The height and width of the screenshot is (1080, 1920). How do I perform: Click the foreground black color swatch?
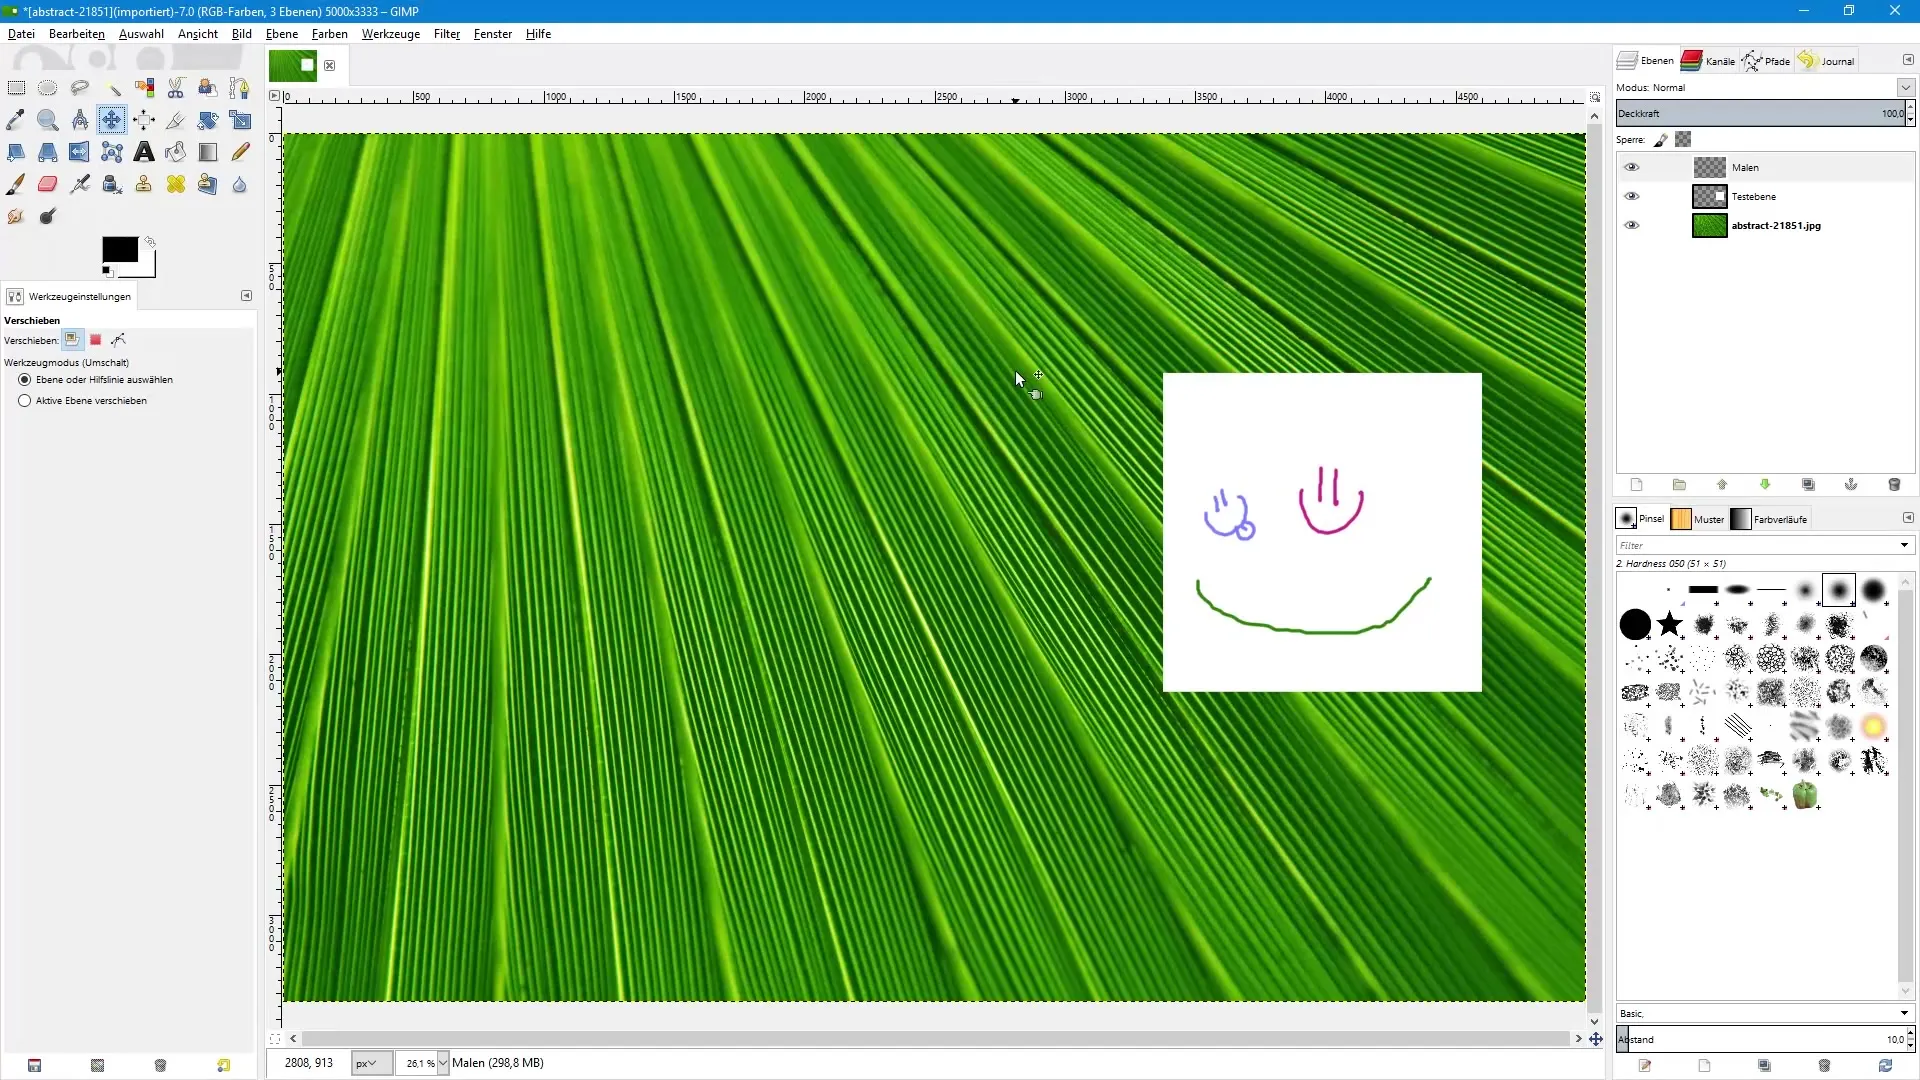tap(119, 250)
